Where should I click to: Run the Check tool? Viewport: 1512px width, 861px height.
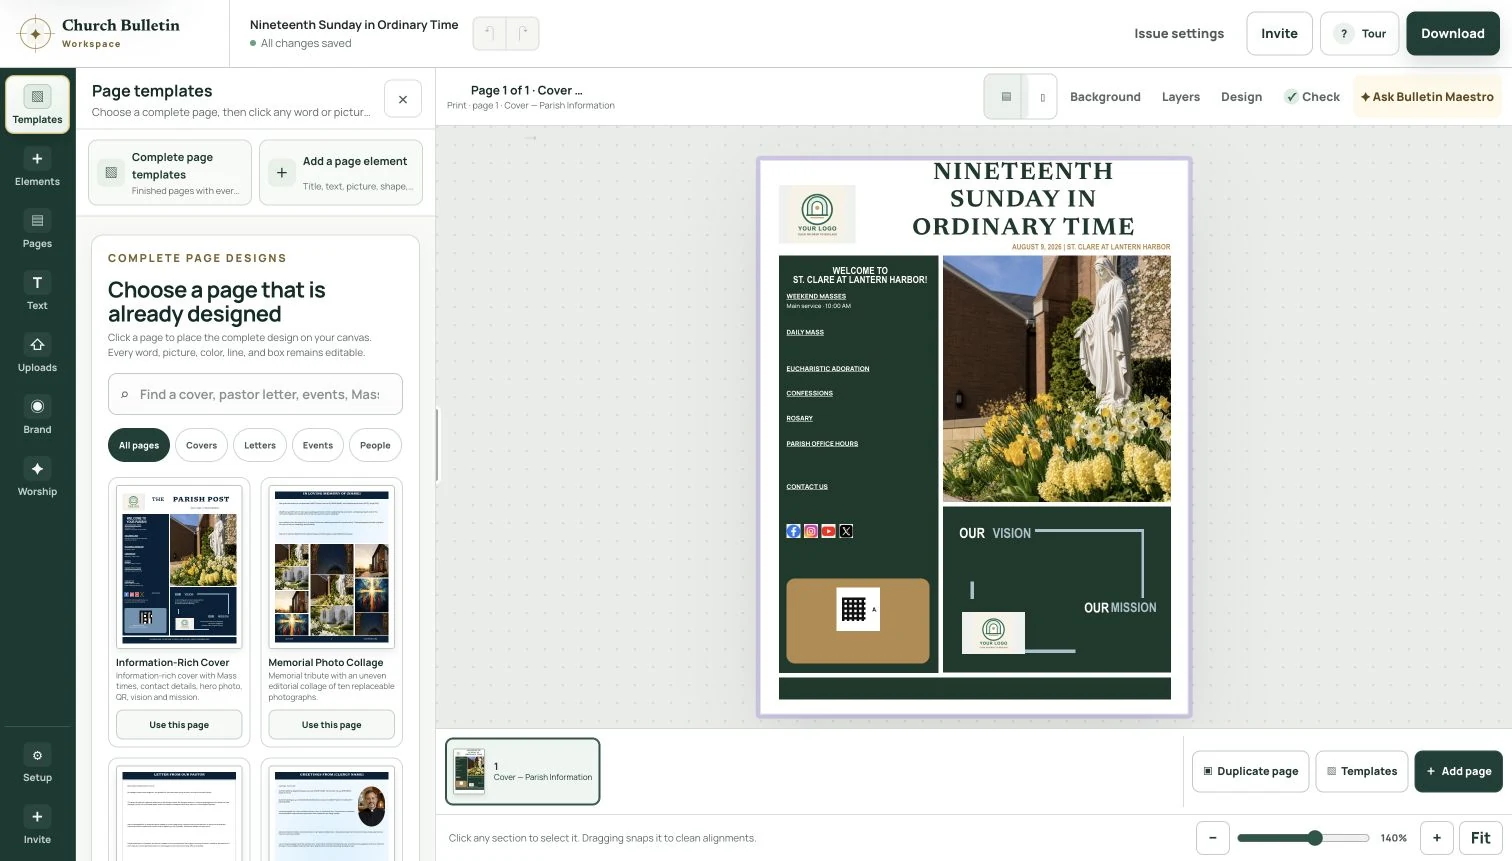click(x=1312, y=97)
